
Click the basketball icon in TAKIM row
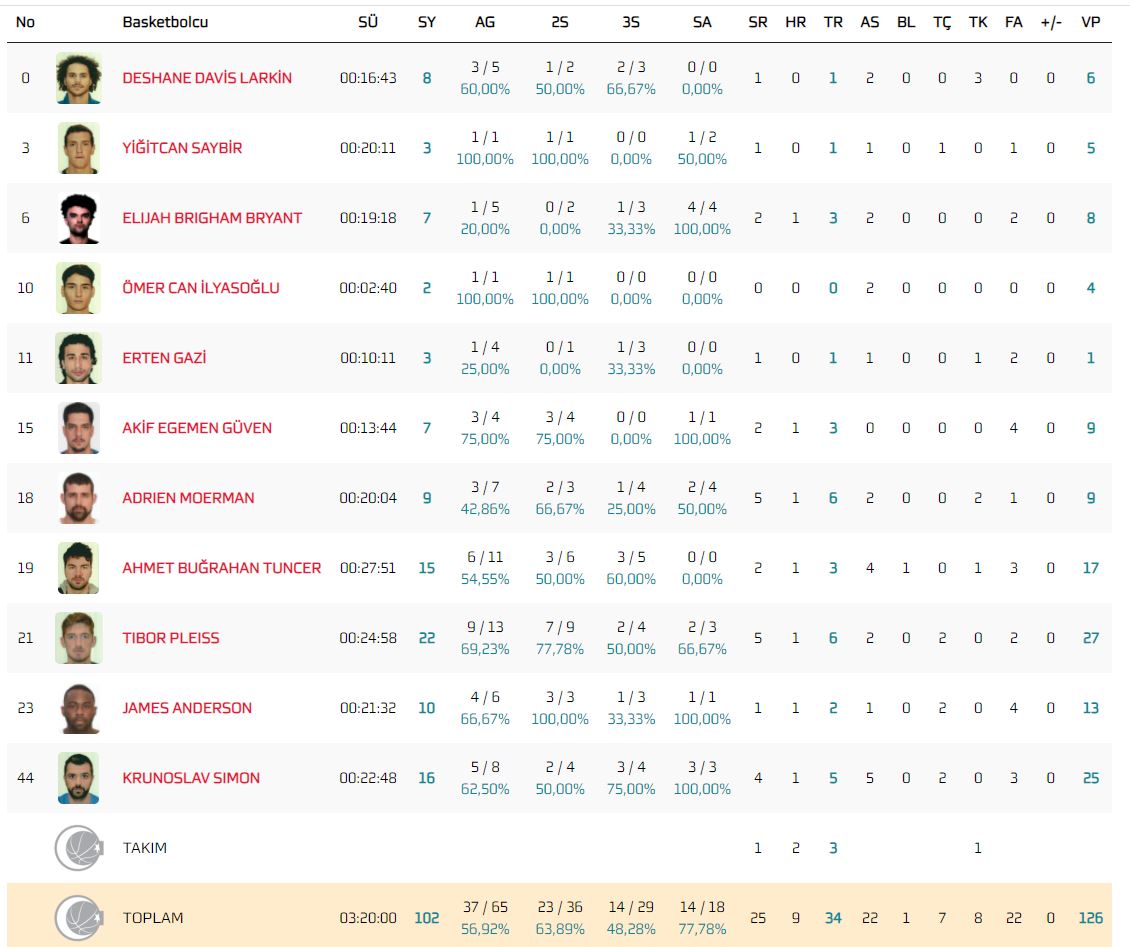click(78, 848)
